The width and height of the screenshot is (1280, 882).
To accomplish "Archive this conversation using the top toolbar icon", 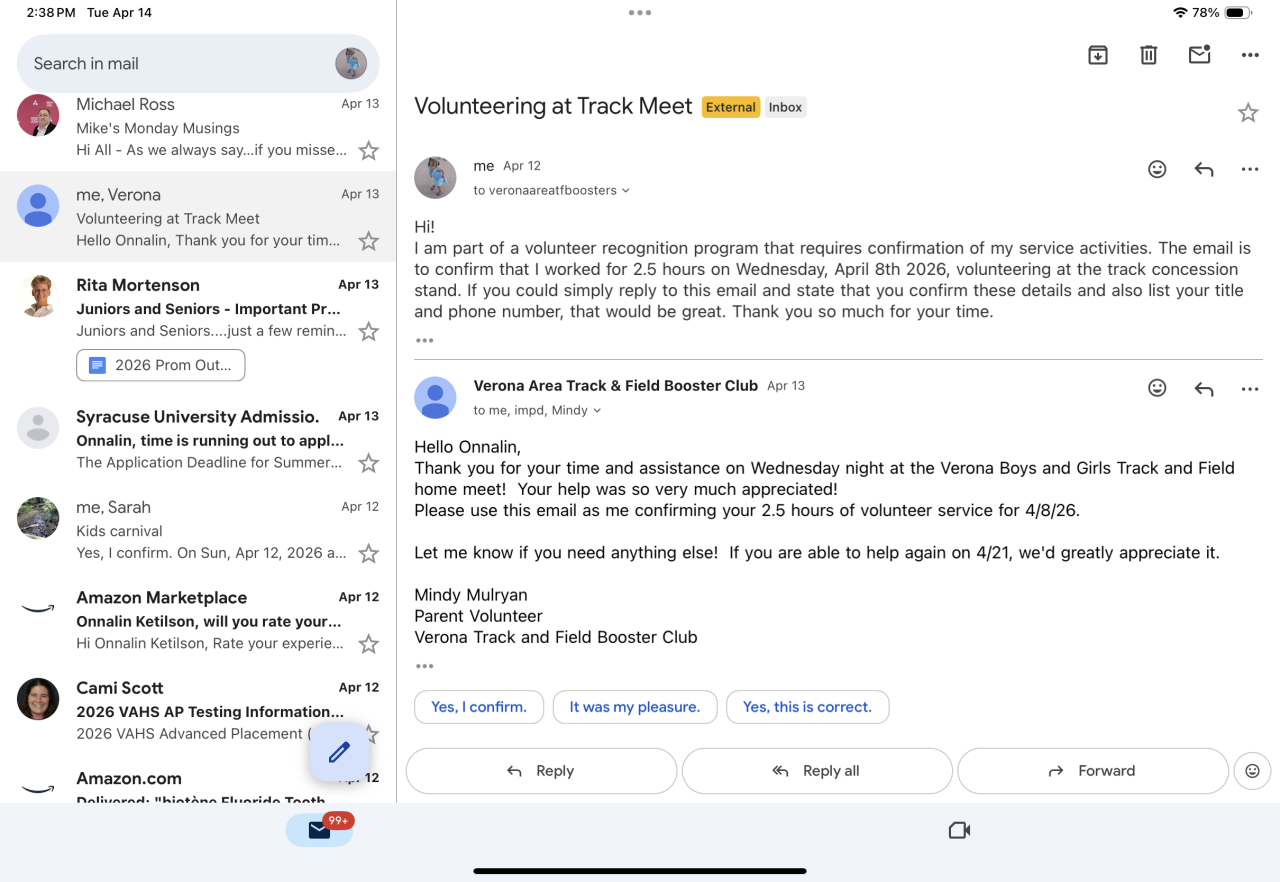I will tap(1098, 55).
